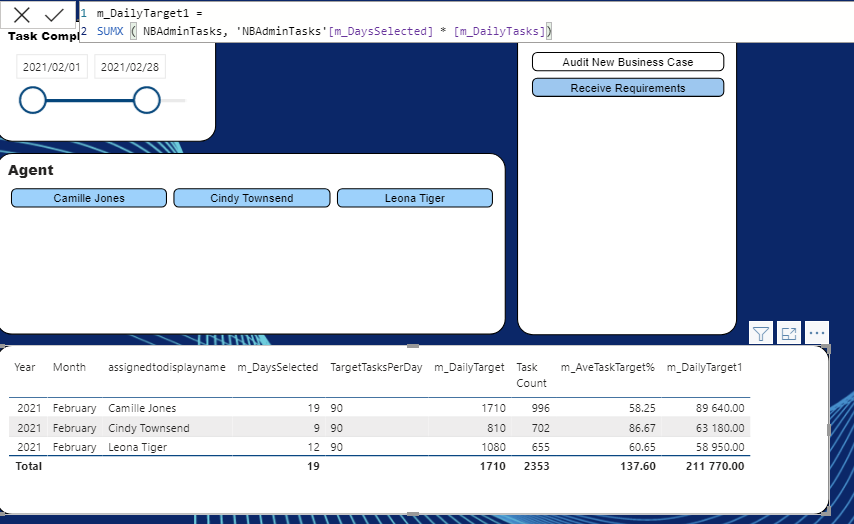
Task: Sort by m_AveTaskTarget% column header
Action: 607,368
